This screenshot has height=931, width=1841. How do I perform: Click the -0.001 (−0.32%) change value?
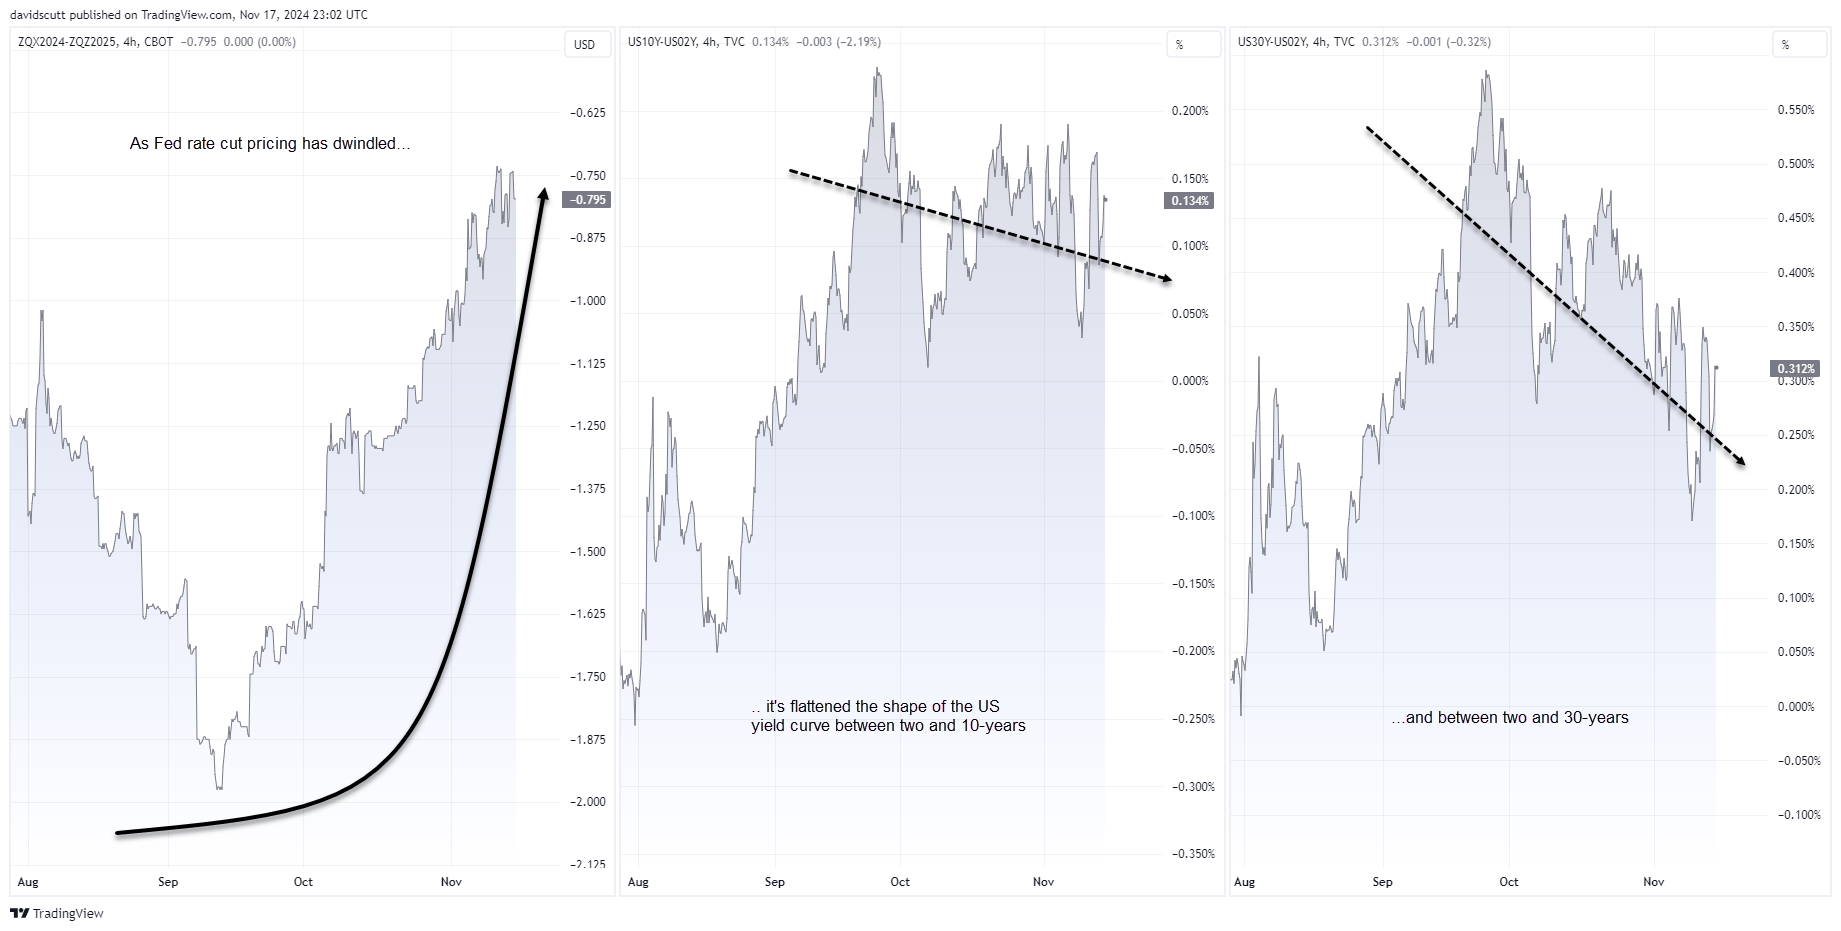(x=1449, y=42)
